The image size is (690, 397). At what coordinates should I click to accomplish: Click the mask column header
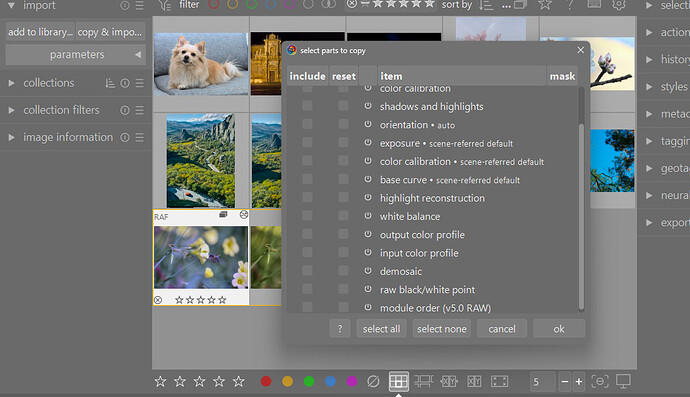pyautogui.click(x=562, y=76)
